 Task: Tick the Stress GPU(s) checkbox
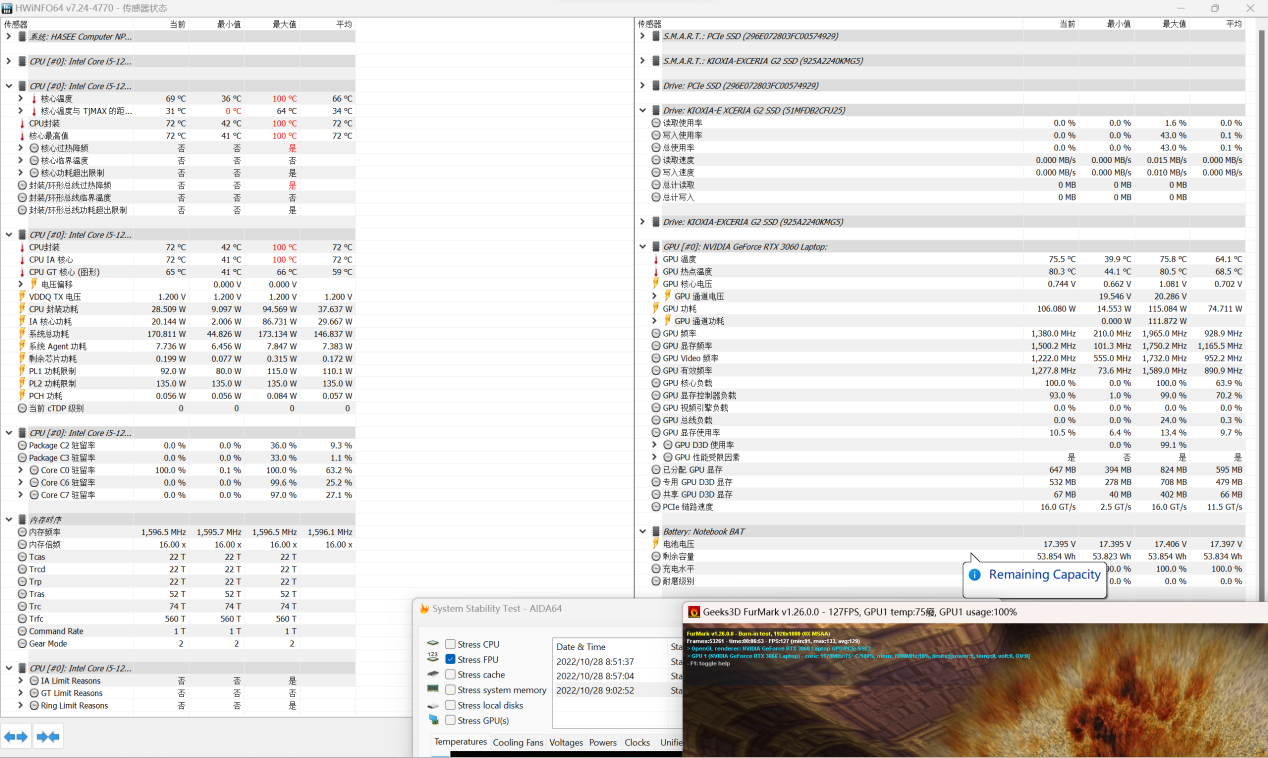pyautogui.click(x=450, y=720)
